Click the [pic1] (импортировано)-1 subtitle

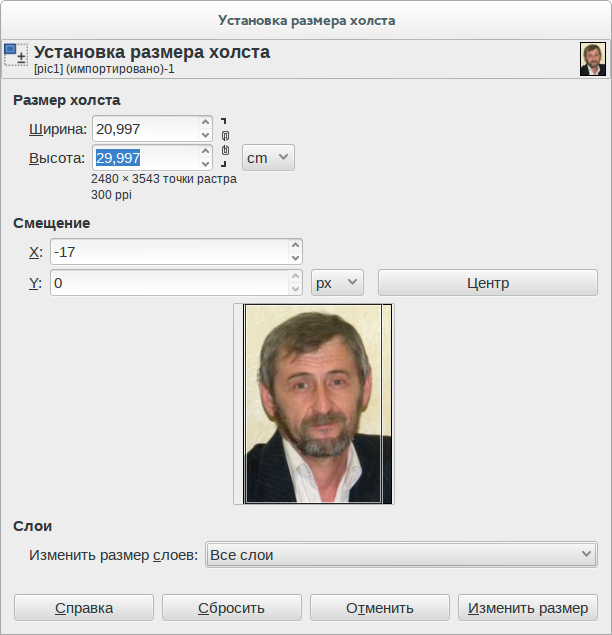(104, 69)
